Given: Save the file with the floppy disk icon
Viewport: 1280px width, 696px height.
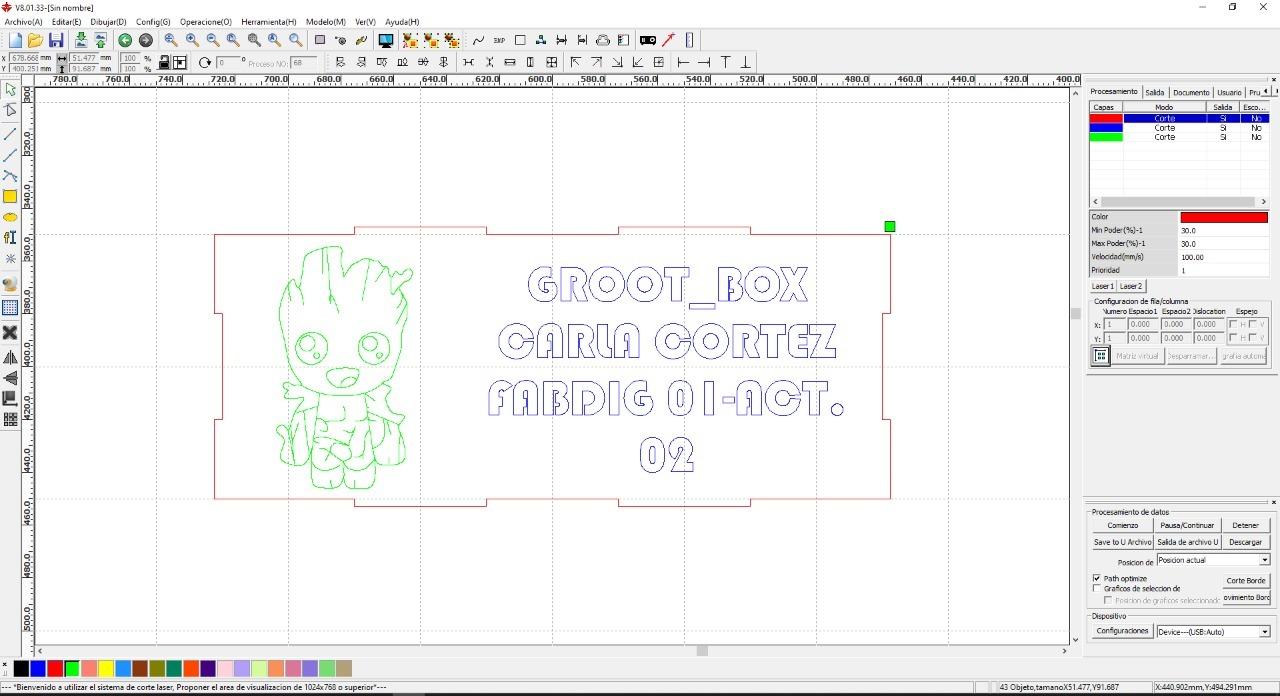Looking at the screenshot, I should pyautogui.click(x=56, y=40).
